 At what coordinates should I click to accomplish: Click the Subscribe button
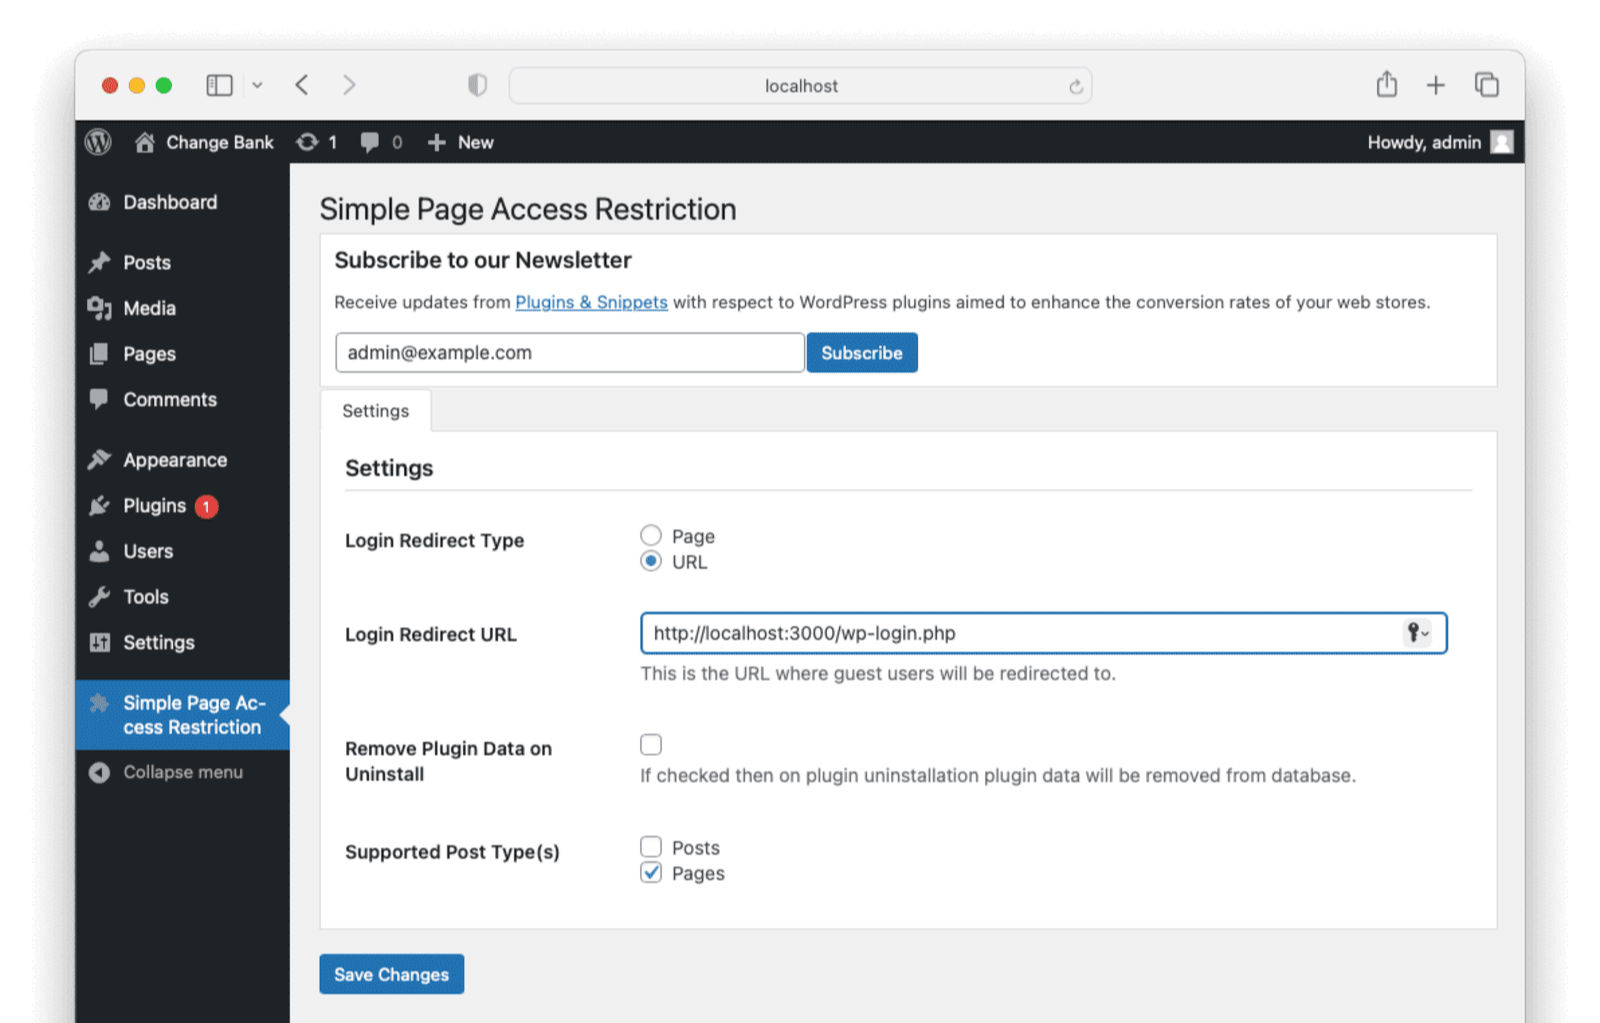click(861, 352)
